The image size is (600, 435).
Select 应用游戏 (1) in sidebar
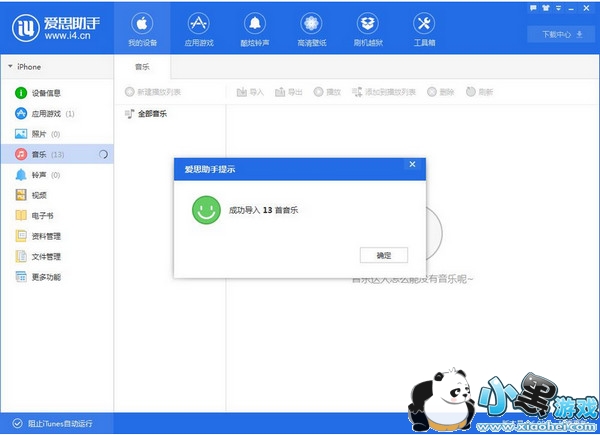(x=57, y=114)
